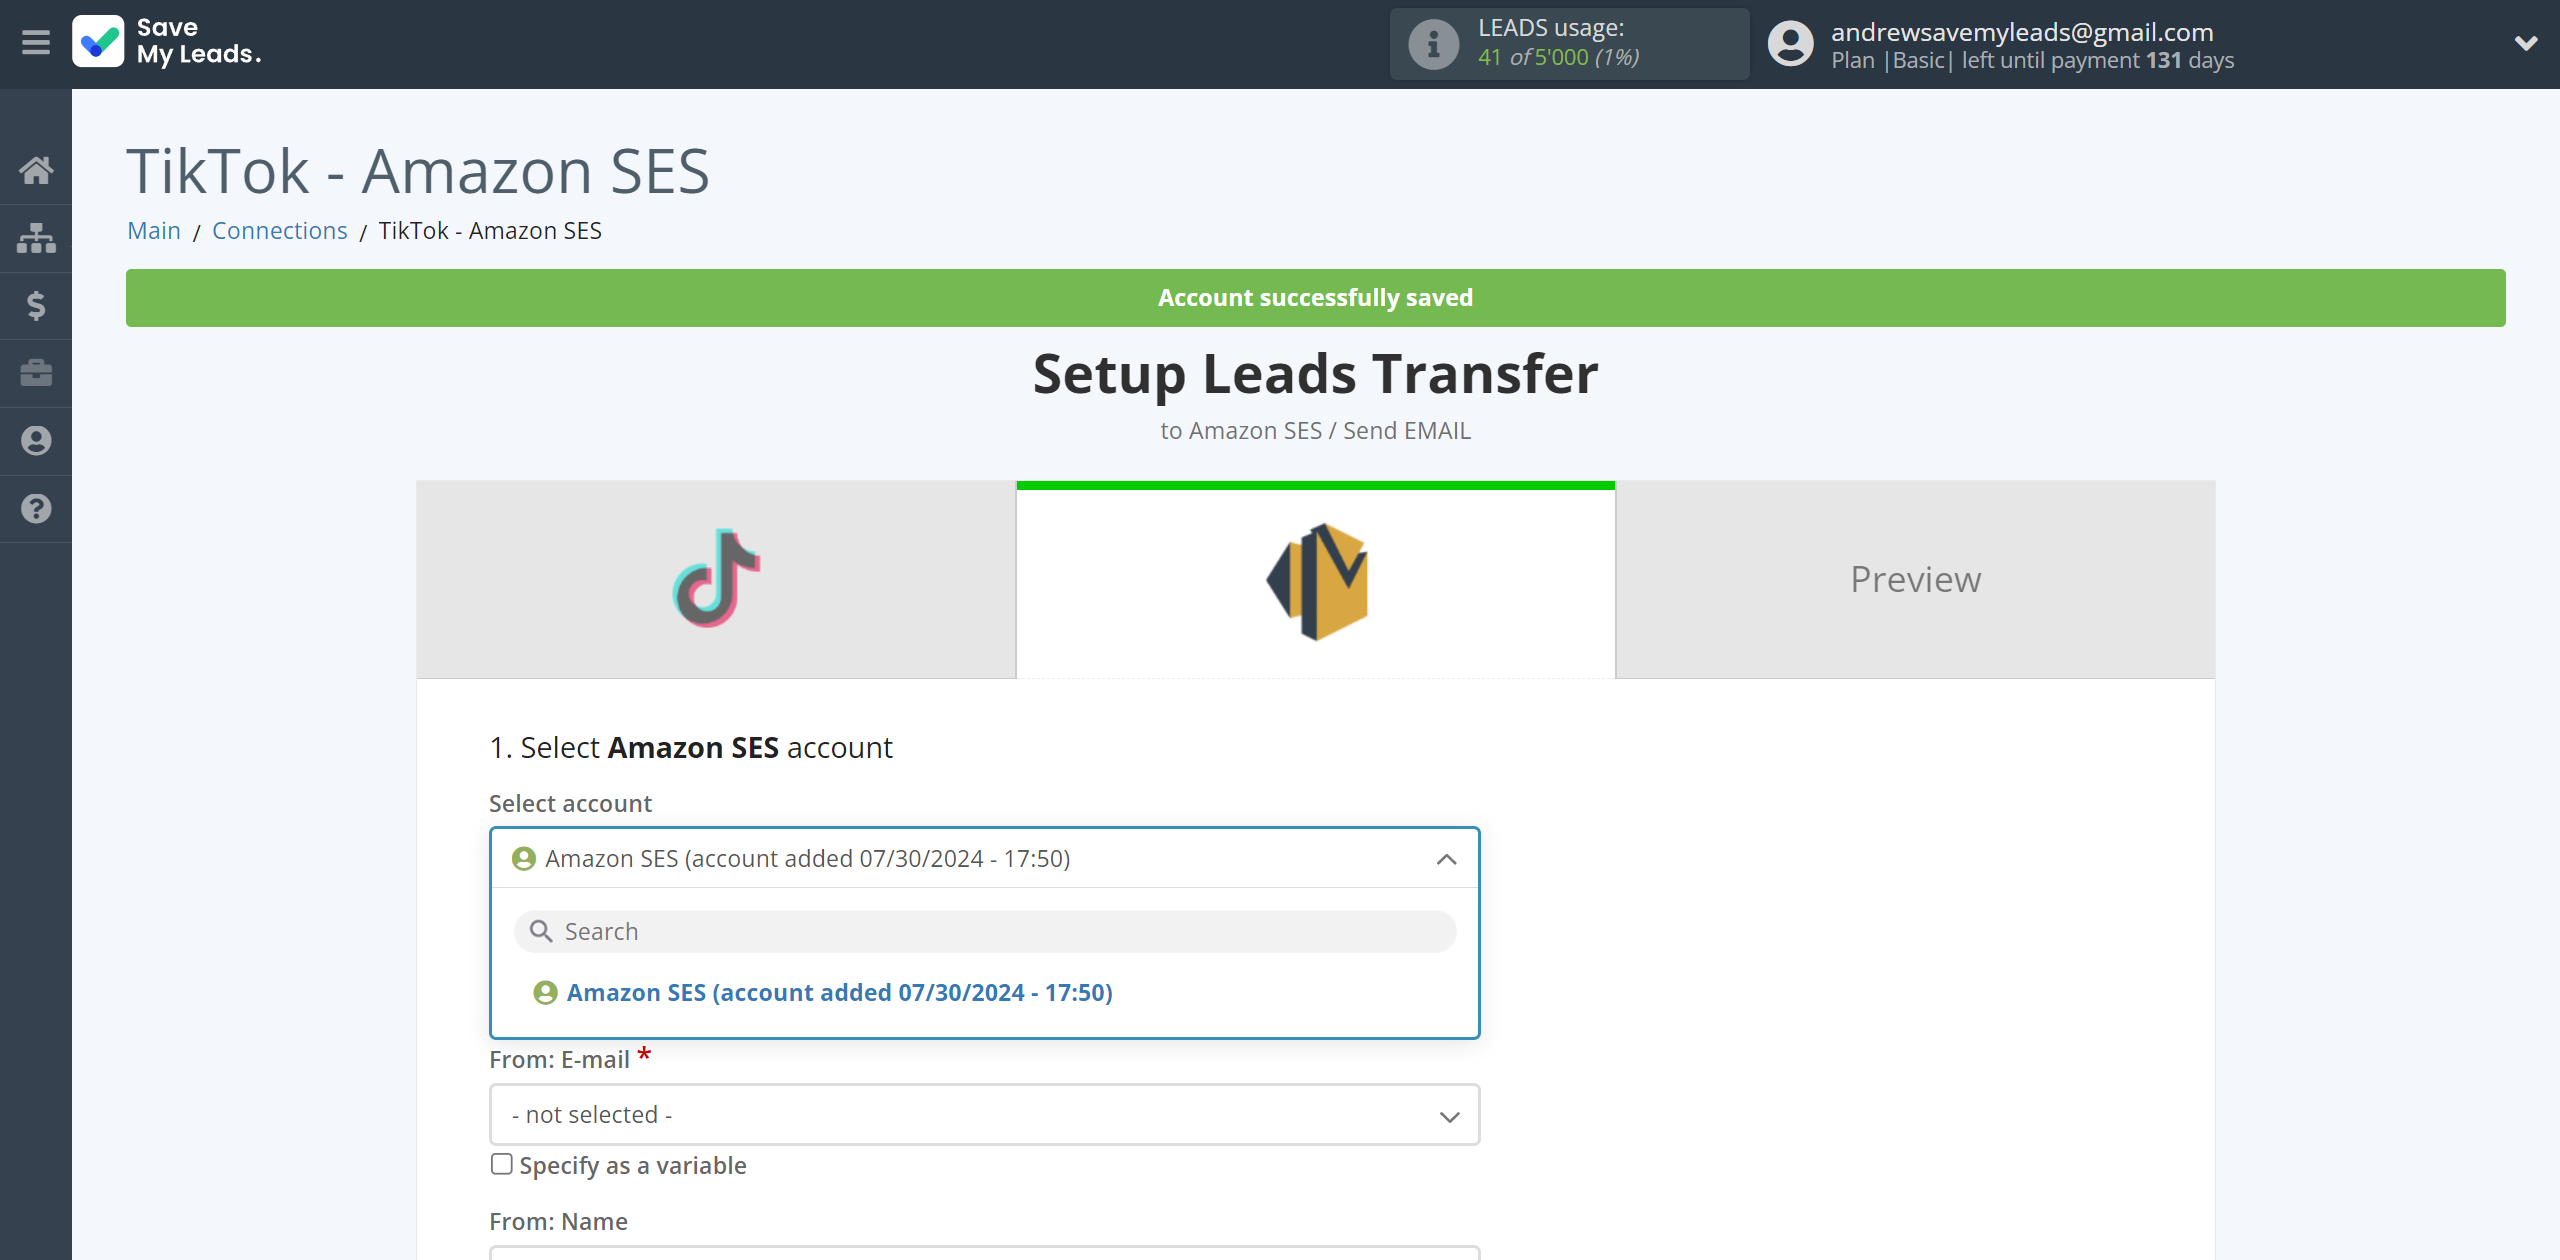Open the From Email dropdown
Viewport: 2560px width, 1260px height.
[984, 1115]
